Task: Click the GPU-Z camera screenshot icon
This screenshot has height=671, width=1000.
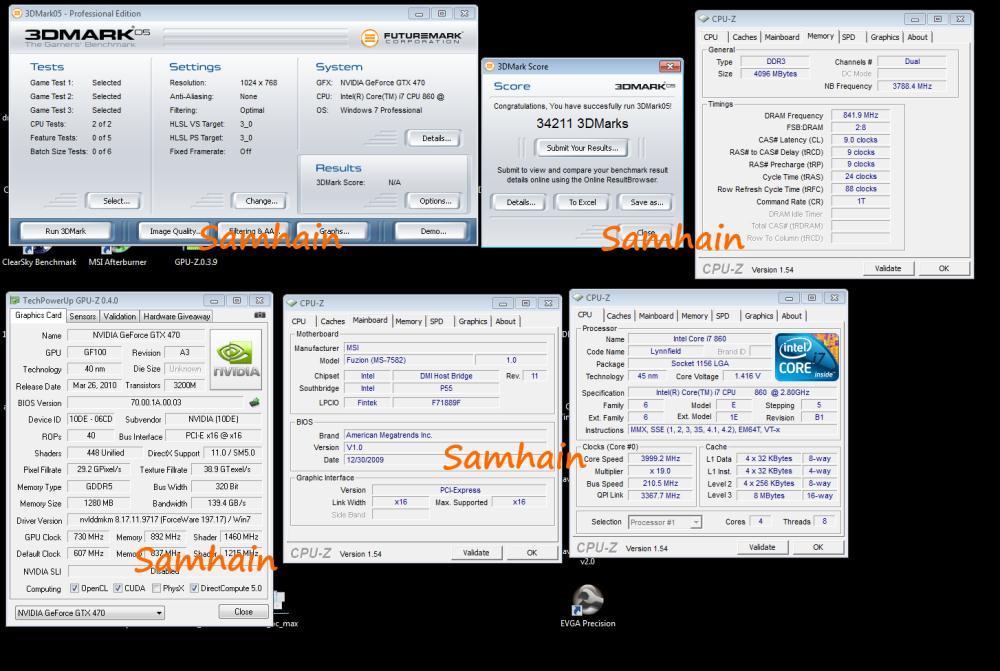Action: (x=260, y=315)
